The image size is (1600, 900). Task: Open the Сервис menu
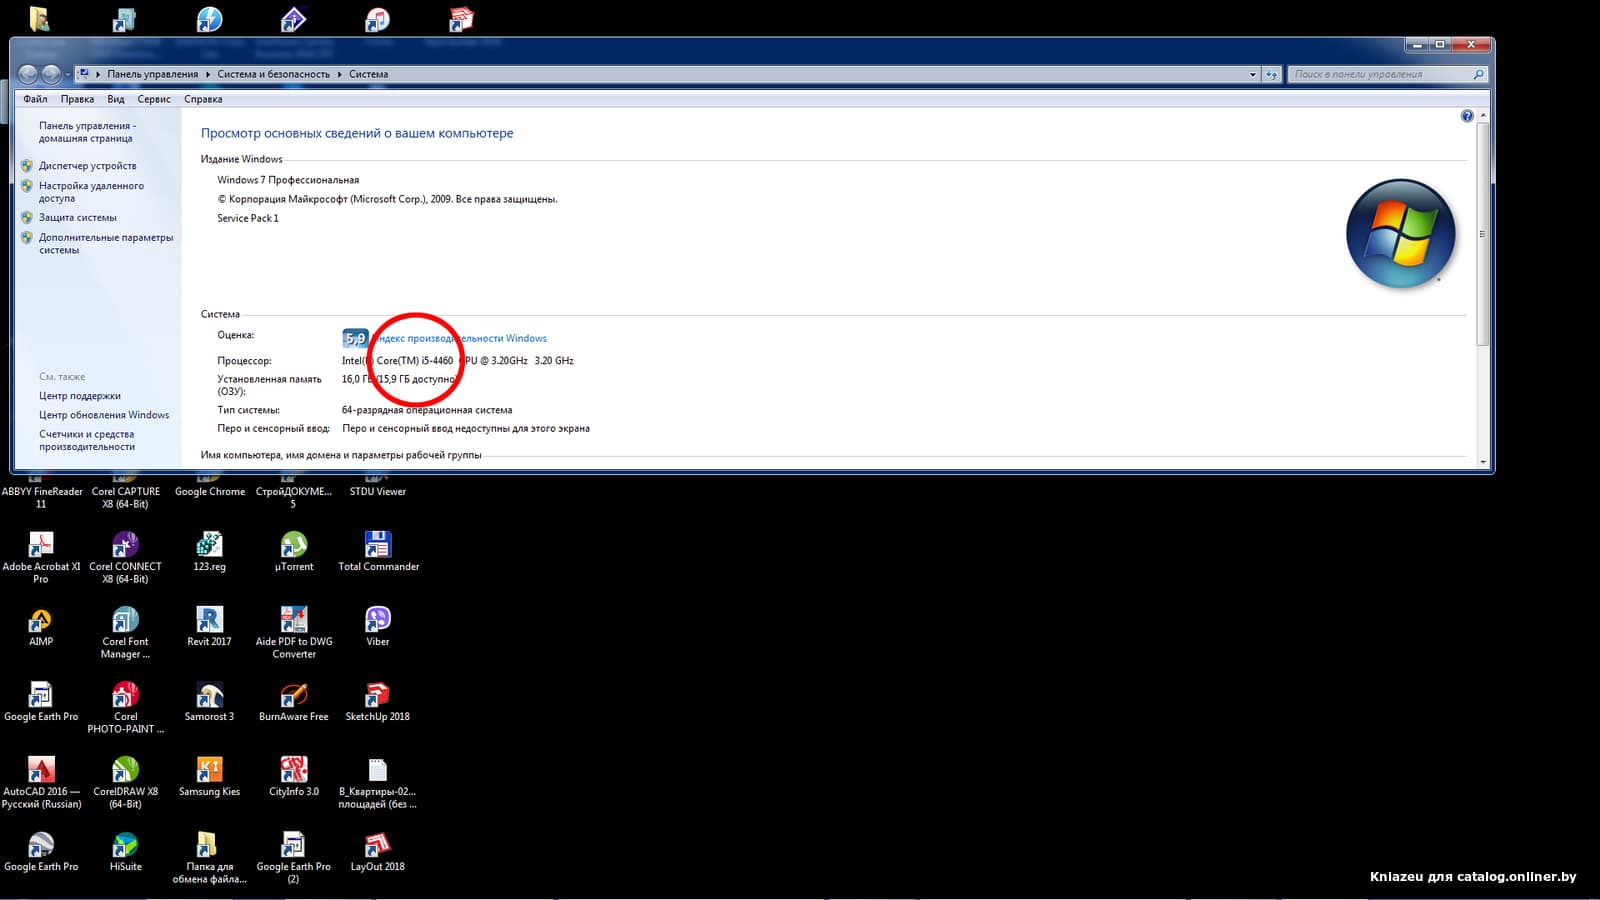pos(154,99)
